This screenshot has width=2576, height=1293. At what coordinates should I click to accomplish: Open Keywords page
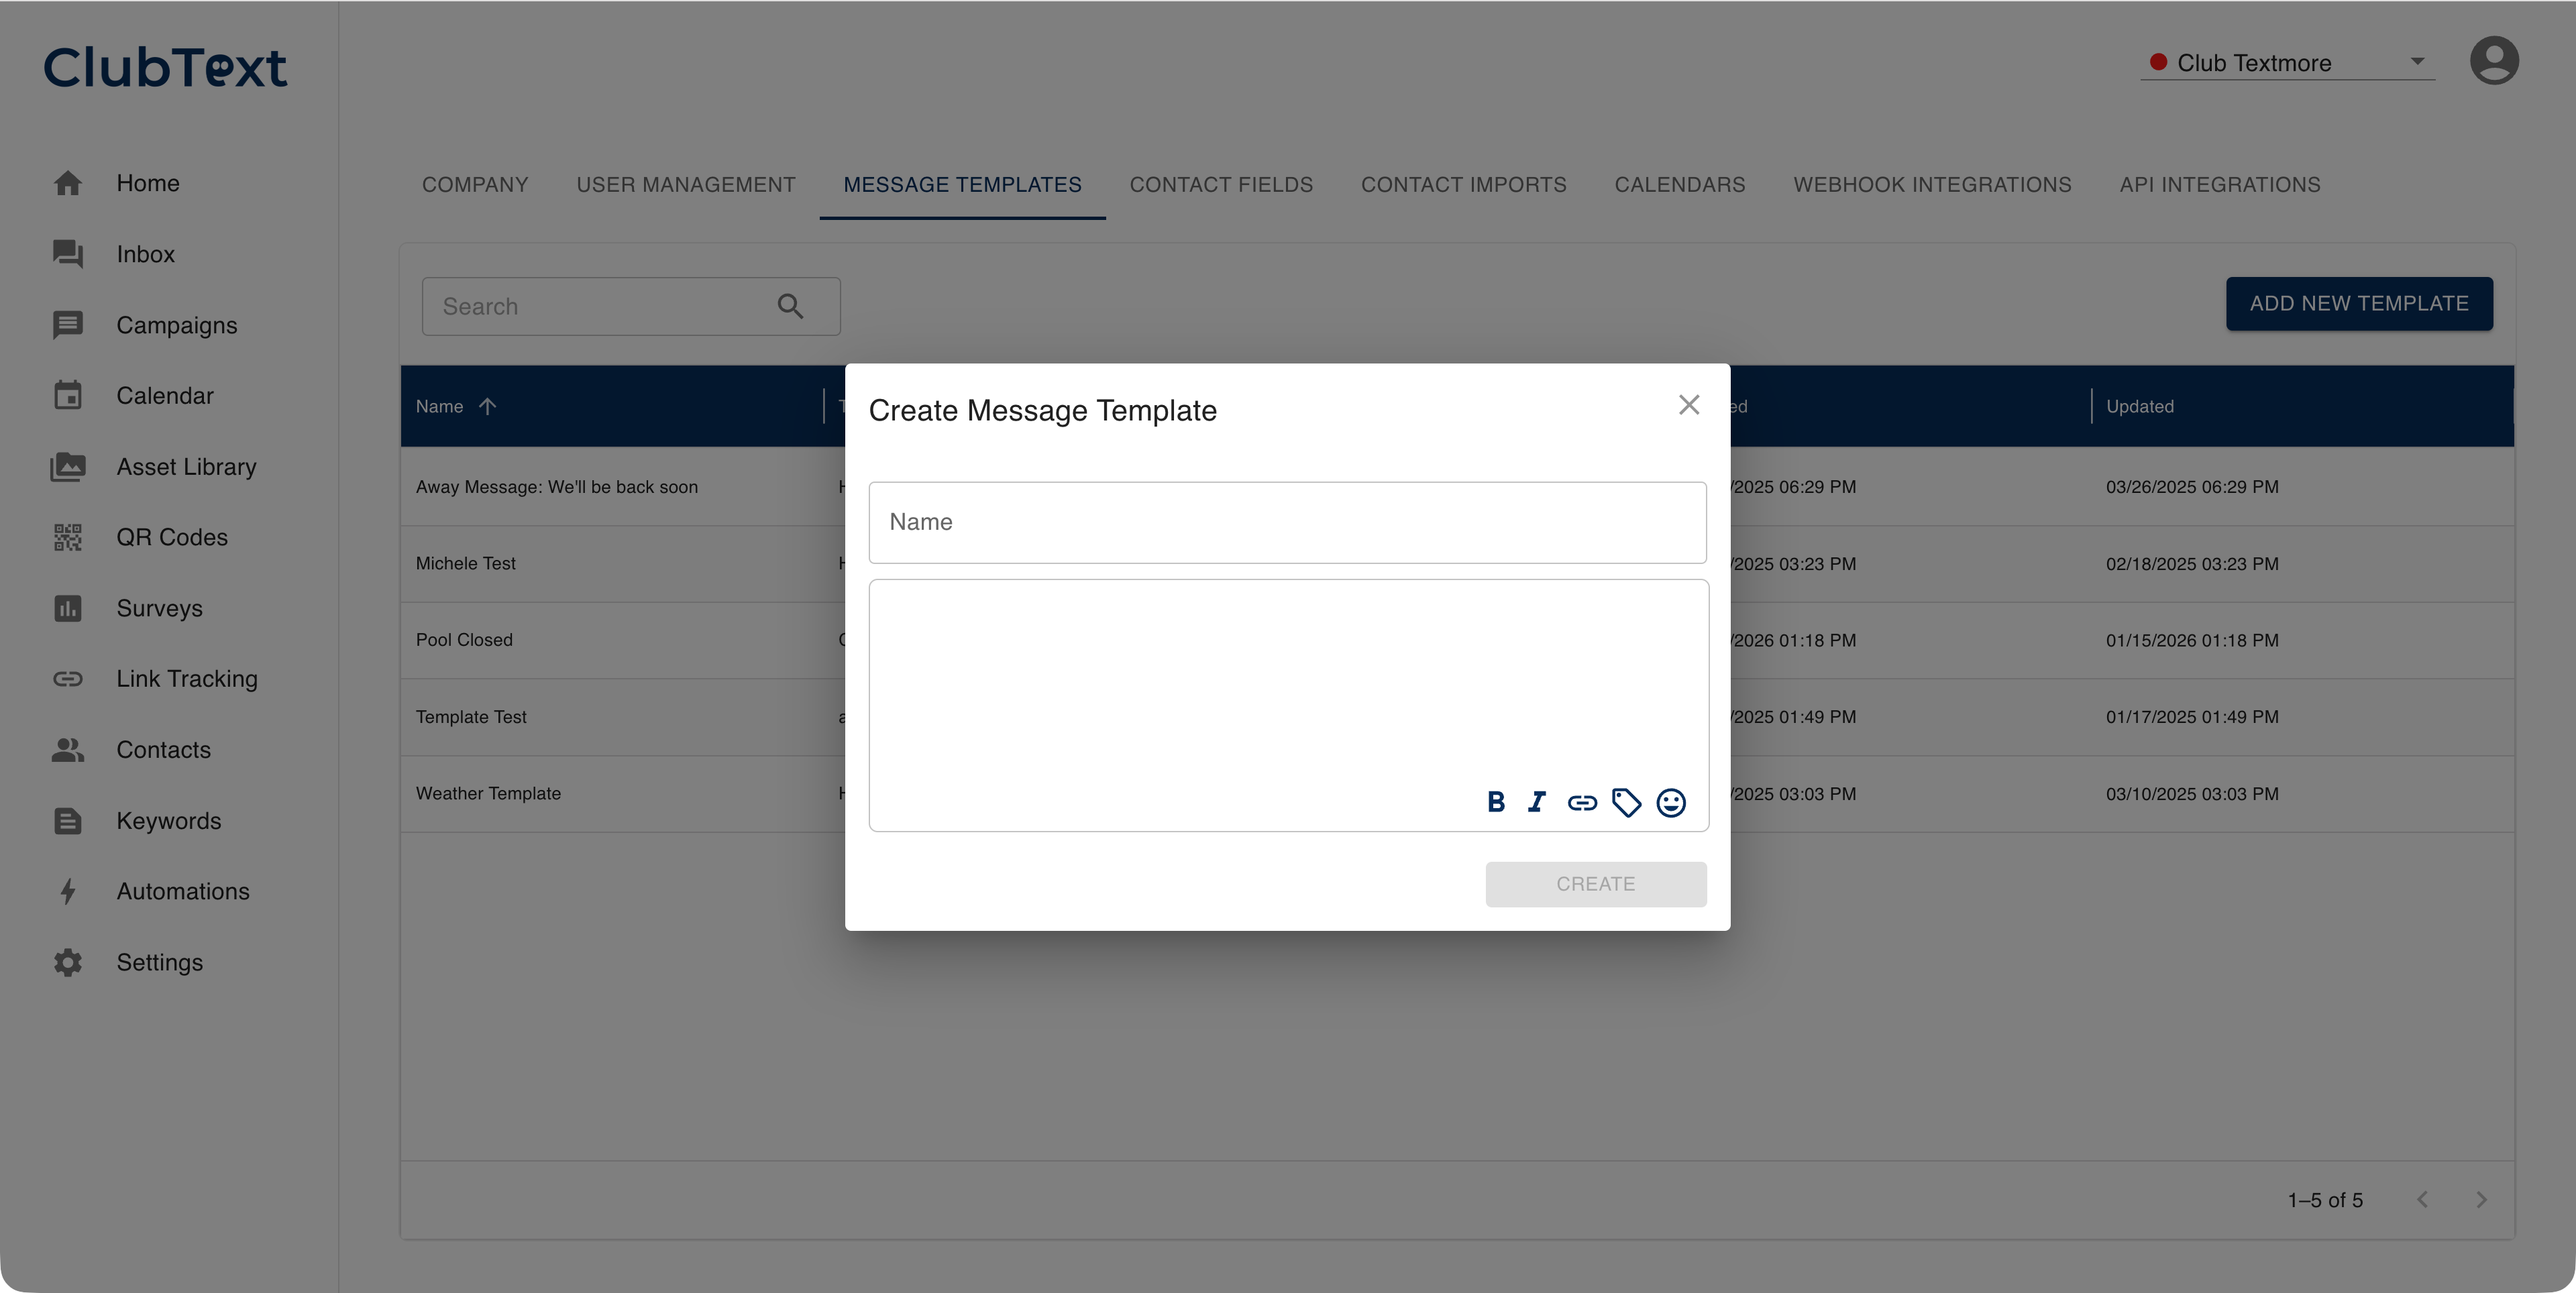coord(168,821)
